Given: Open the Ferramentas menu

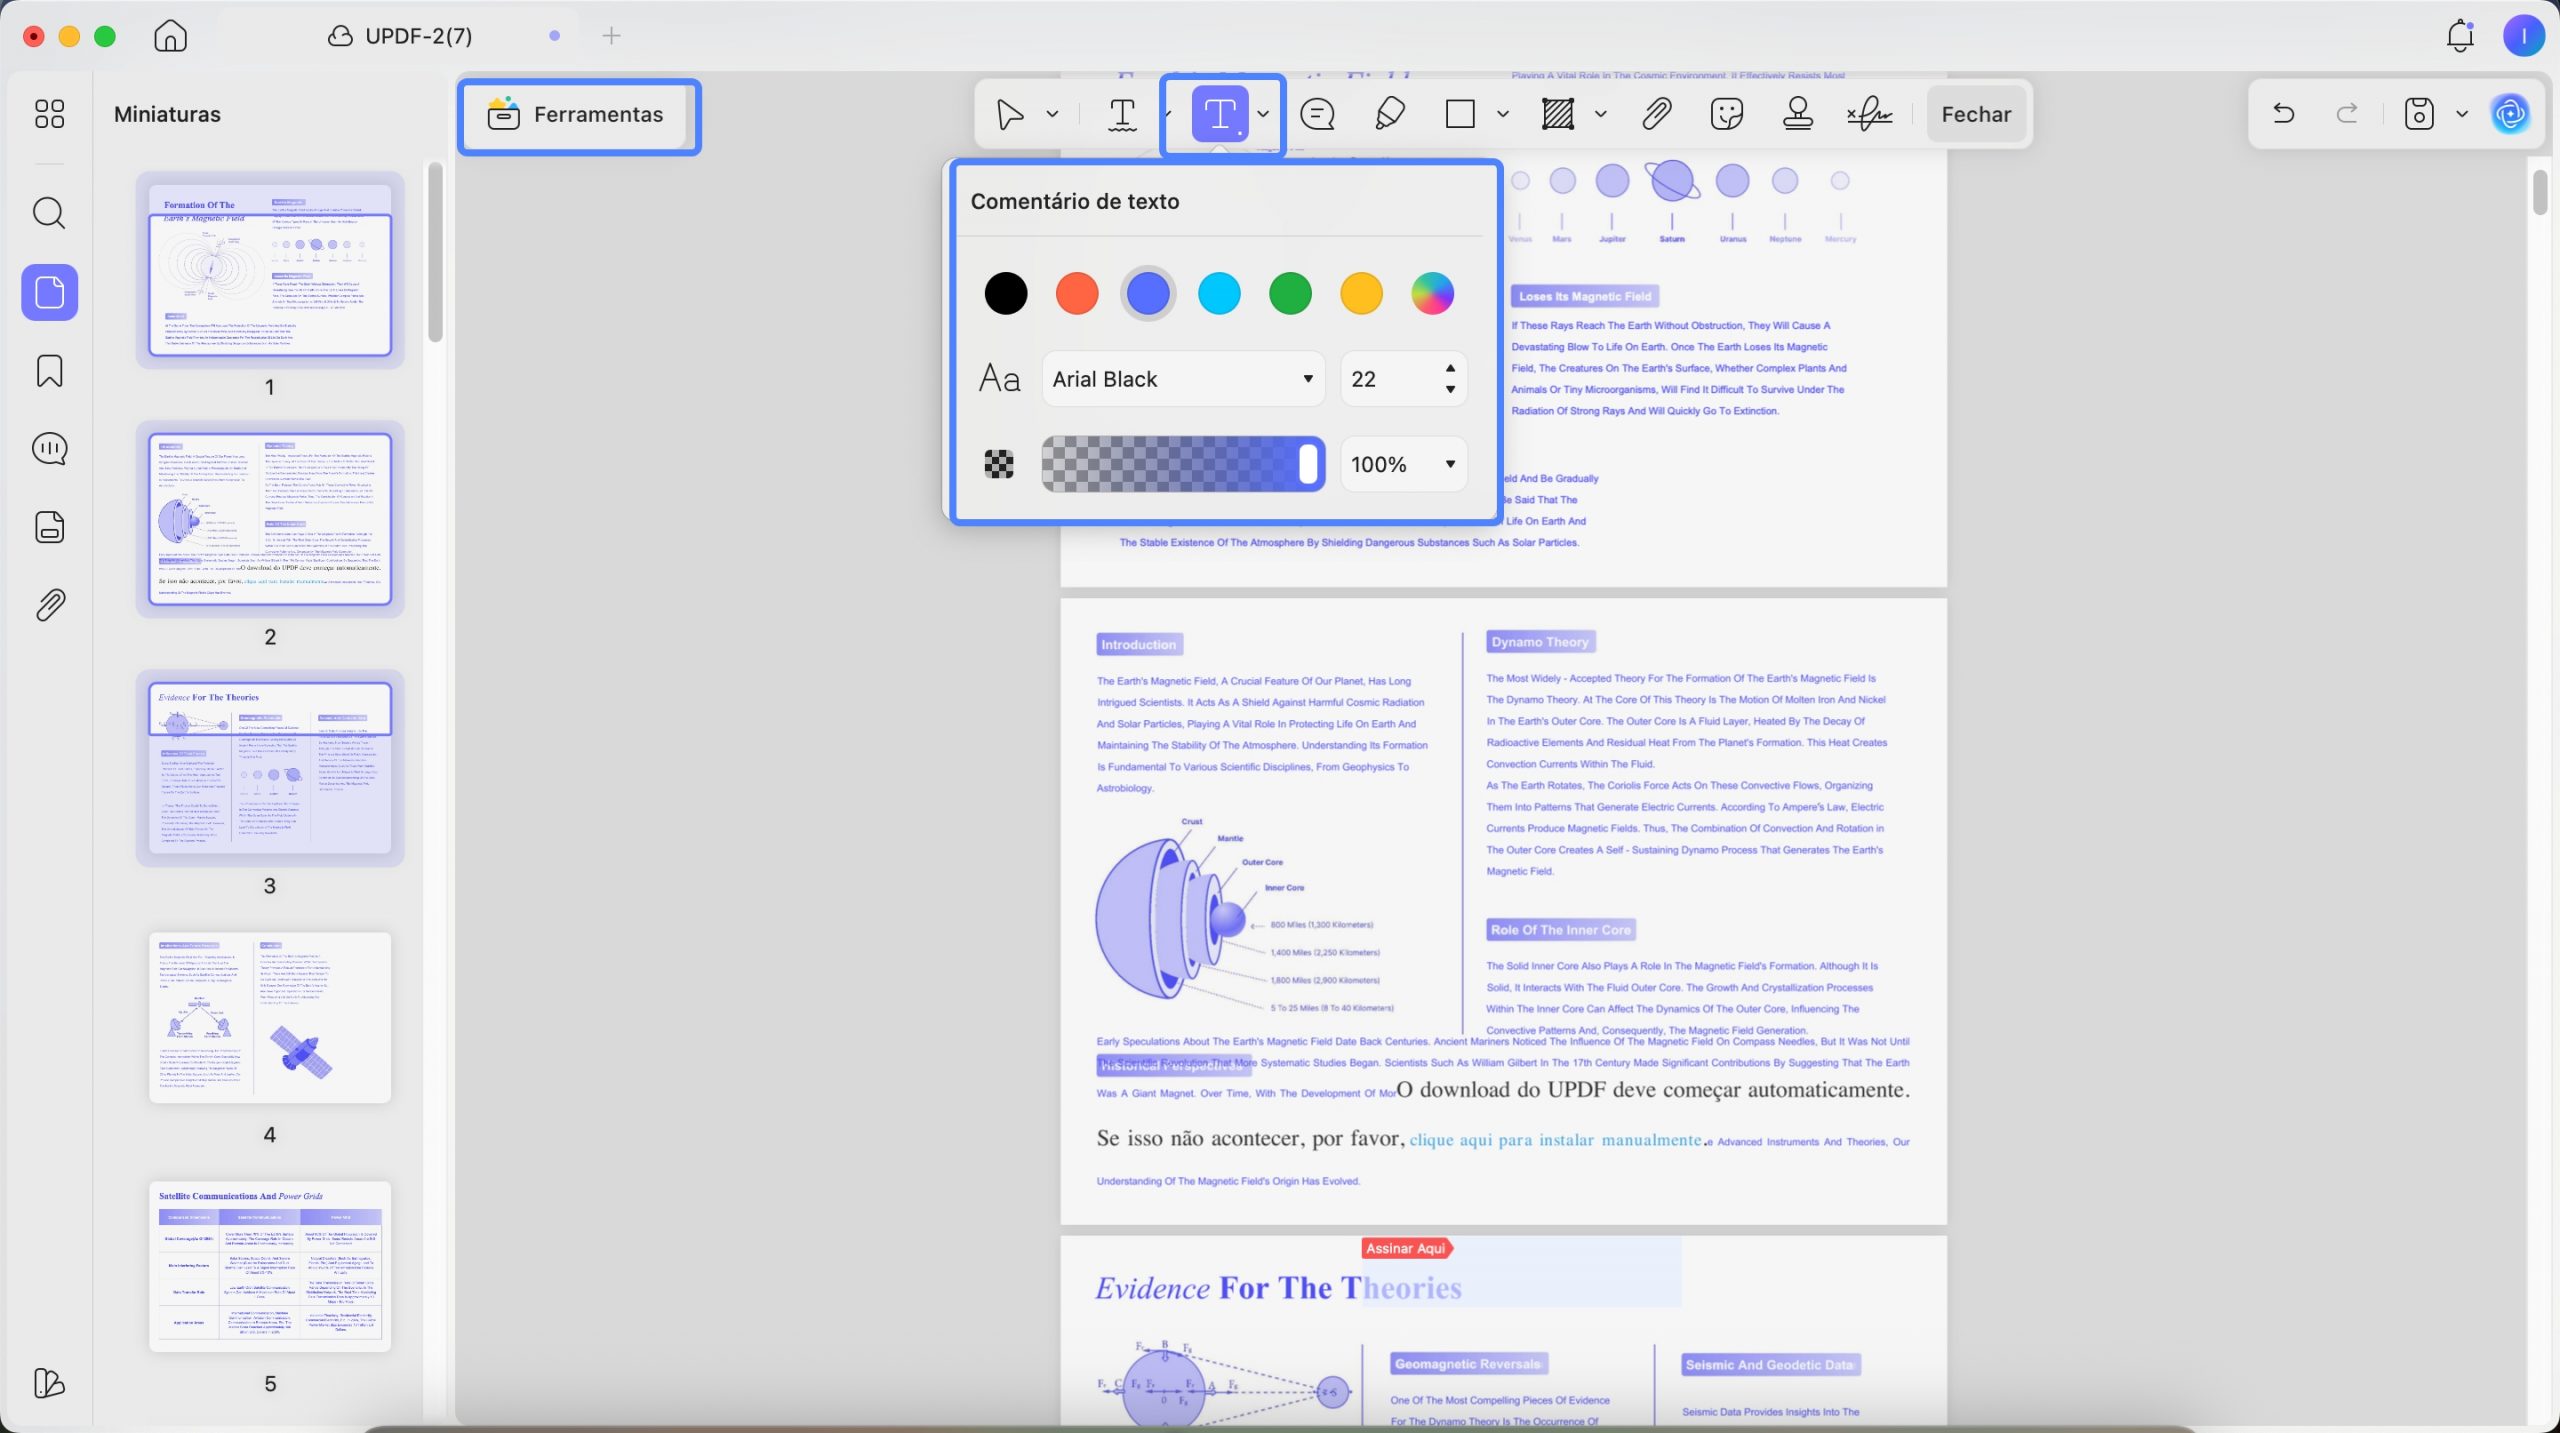Looking at the screenshot, I should [x=578, y=115].
